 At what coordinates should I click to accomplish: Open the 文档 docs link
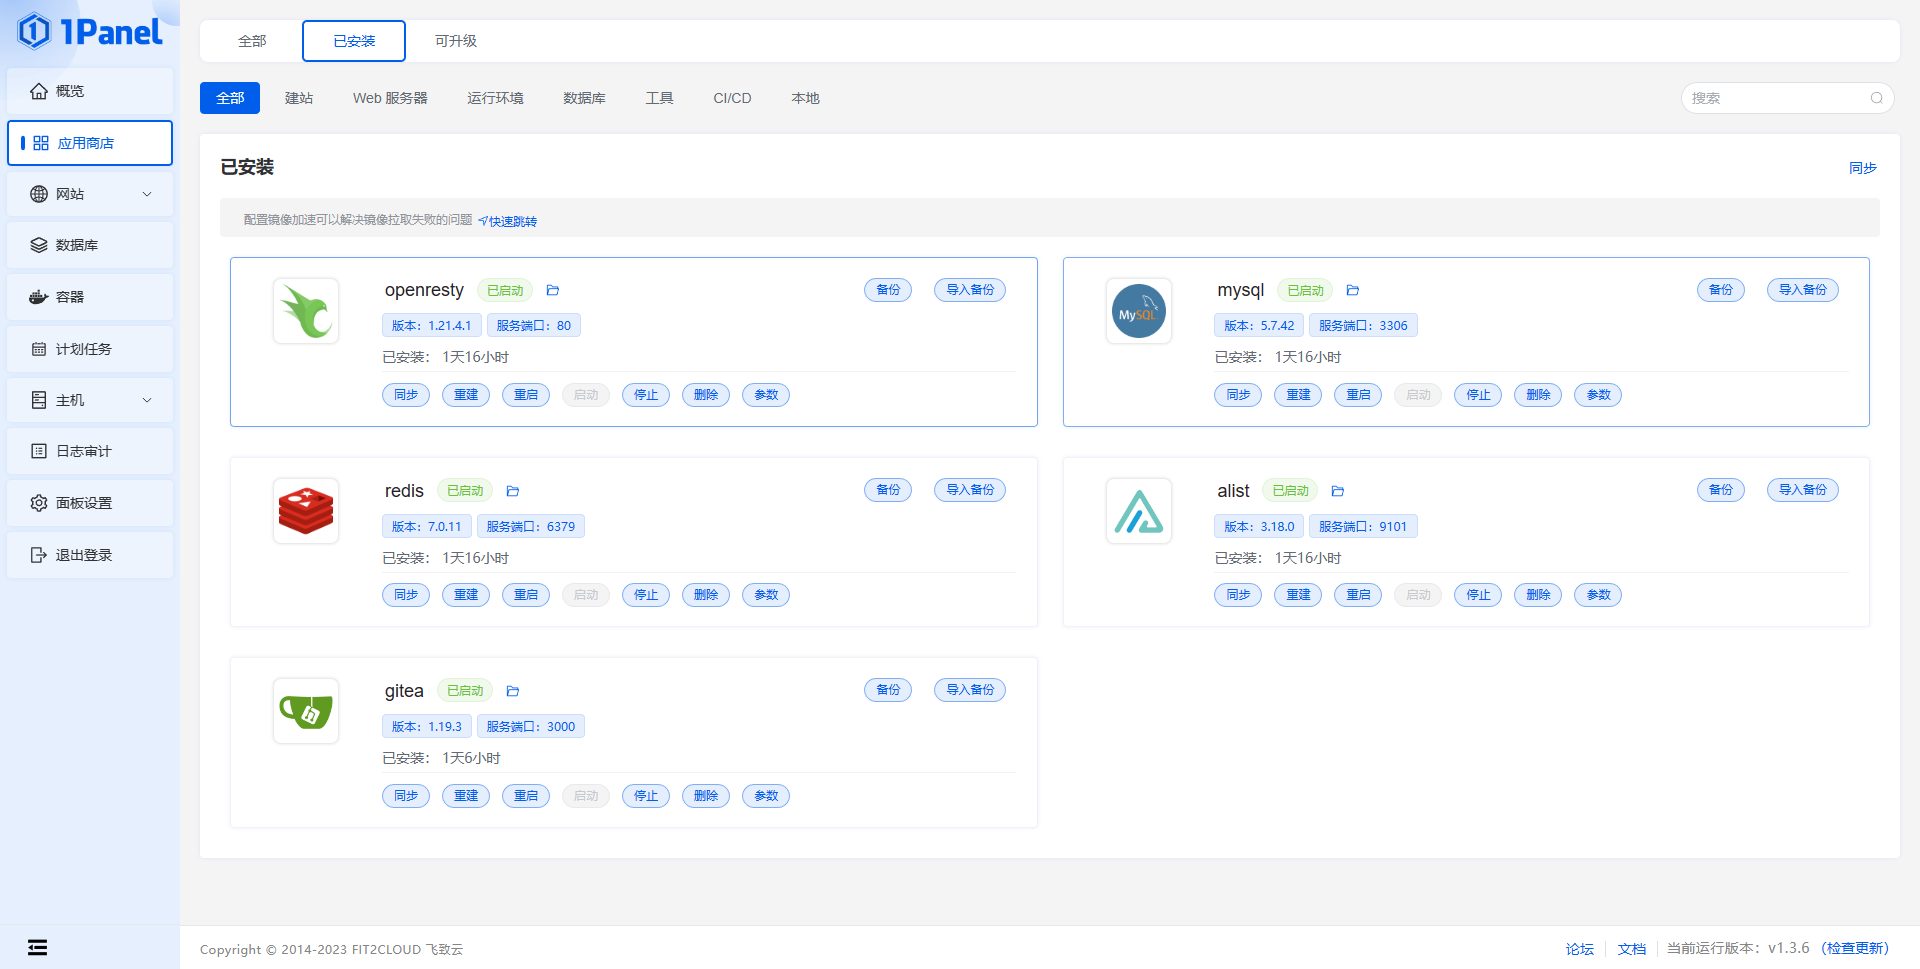pyautogui.click(x=1632, y=949)
